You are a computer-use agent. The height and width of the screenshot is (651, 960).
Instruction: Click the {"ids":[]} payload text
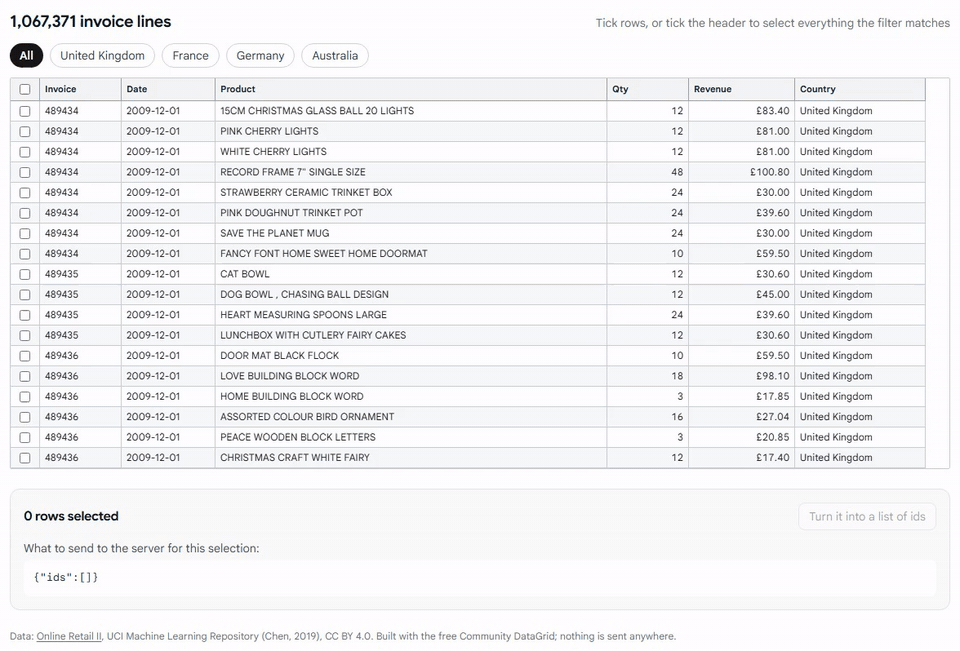[x=66, y=577]
